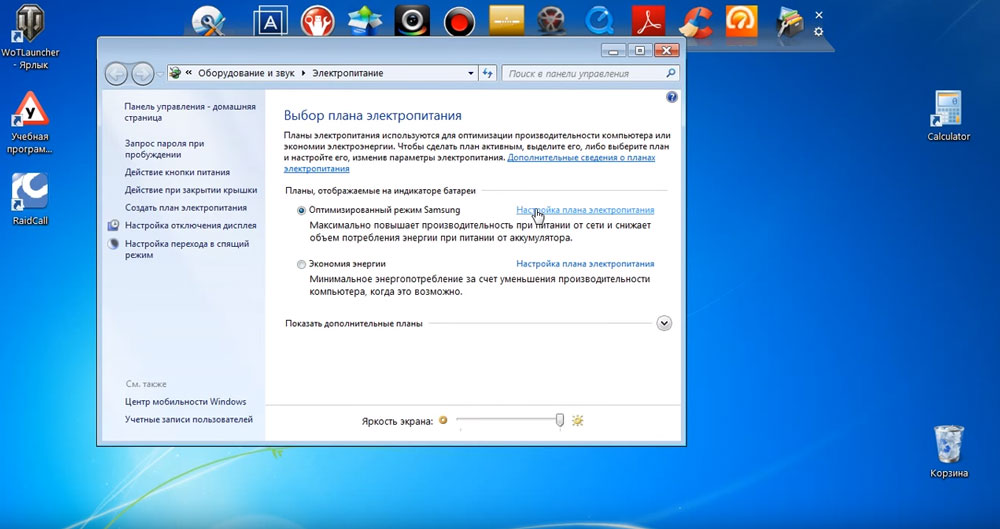This screenshot has height=529, width=1000.
Task: Open the blue help question mark icon
Action: (671, 98)
